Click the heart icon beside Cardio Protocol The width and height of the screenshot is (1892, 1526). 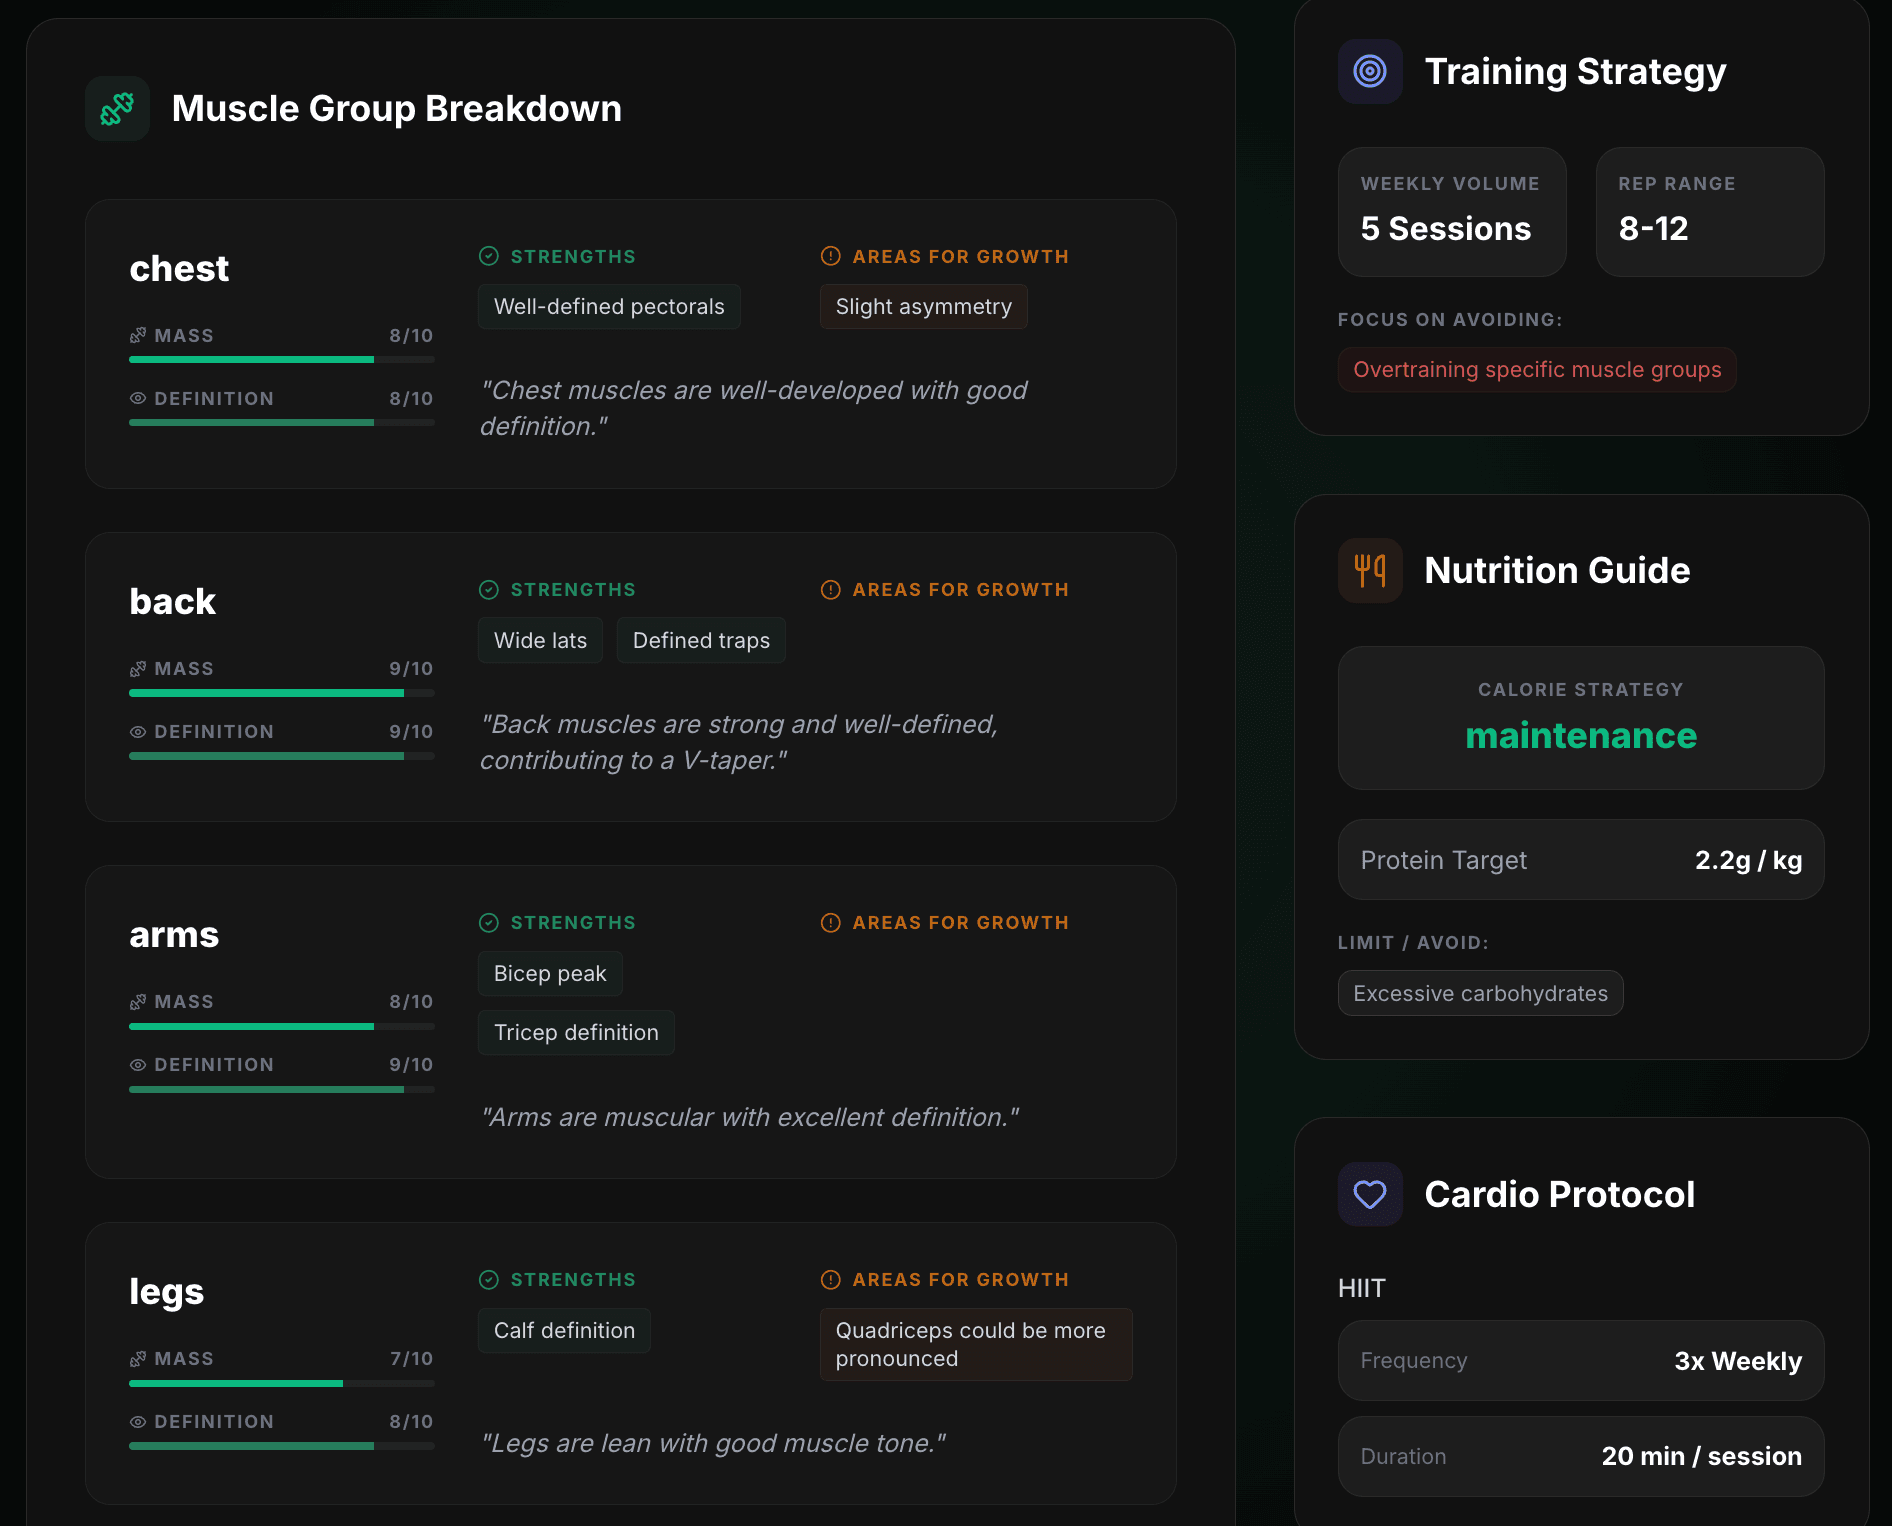[1369, 1194]
